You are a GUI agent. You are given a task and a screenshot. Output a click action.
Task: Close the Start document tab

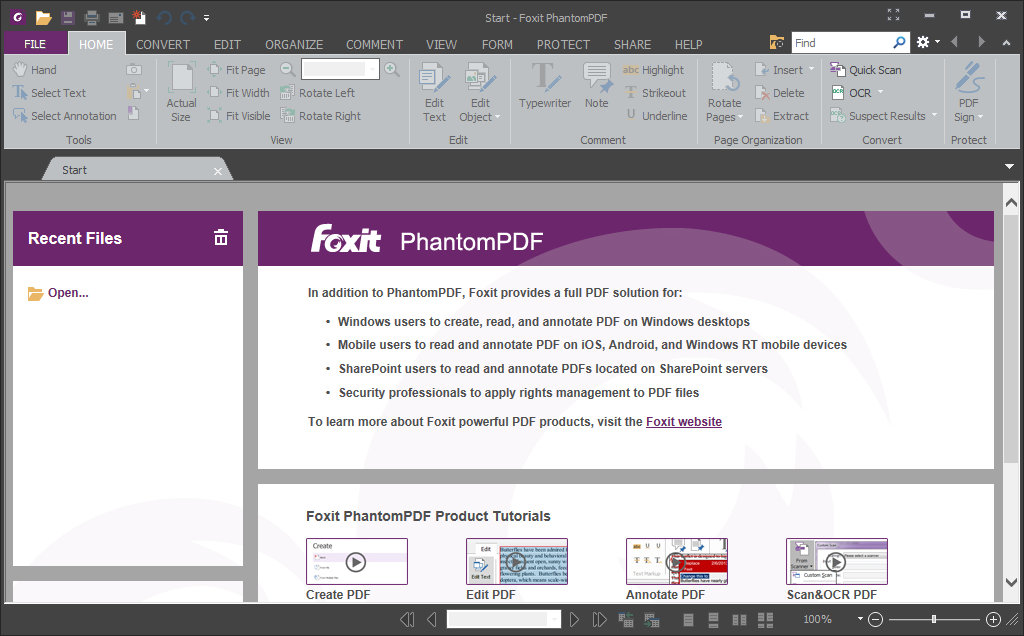coord(217,171)
